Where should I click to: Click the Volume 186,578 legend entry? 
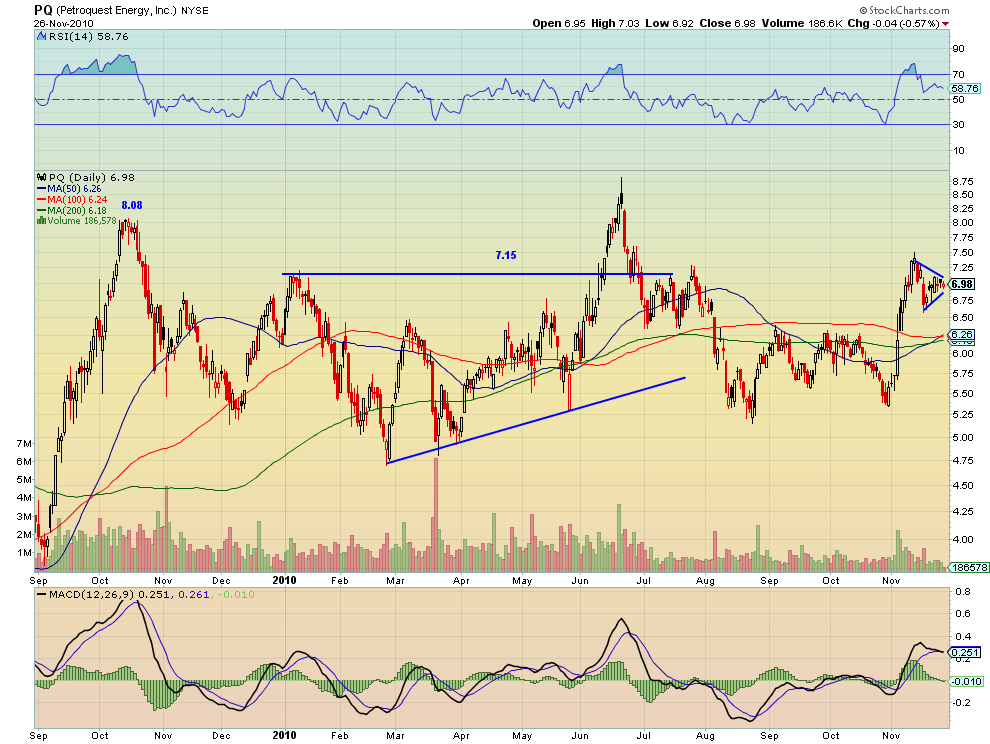77,220
